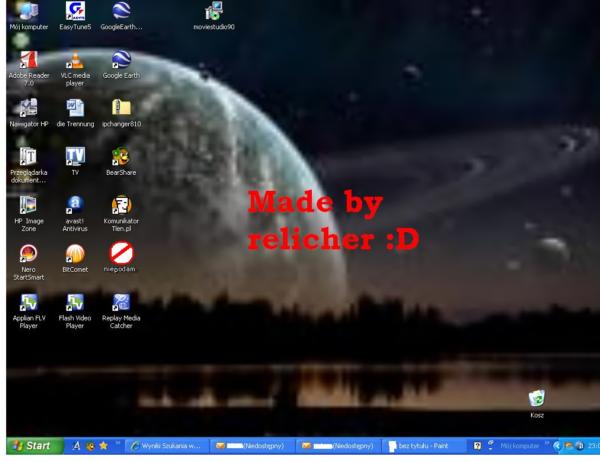Select the Flash Video Player shortcut
600x462 pixels.
(75, 311)
